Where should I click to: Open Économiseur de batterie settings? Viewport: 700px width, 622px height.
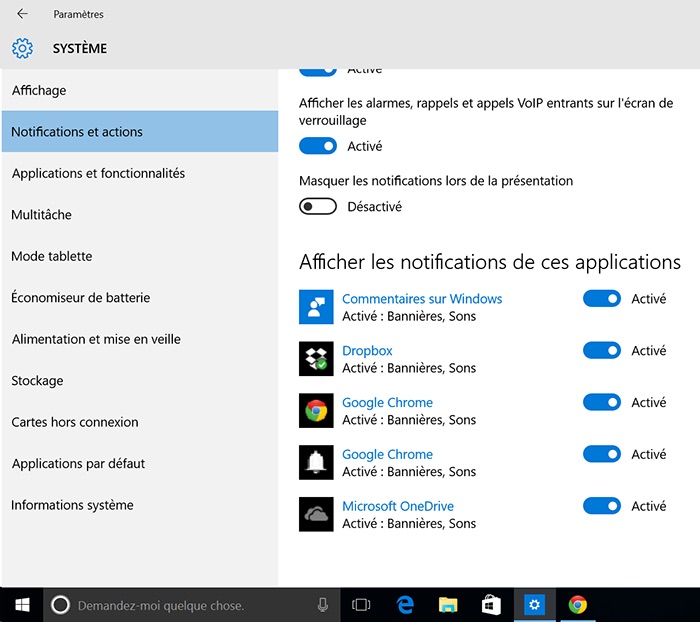coord(79,297)
